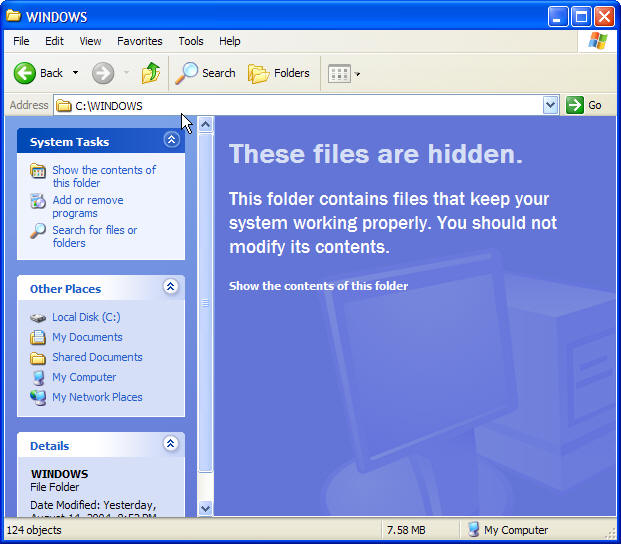Image resolution: width=621 pixels, height=544 pixels.
Task: Click the Shared Documents folder icon
Action: pyautogui.click(x=38, y=358)
